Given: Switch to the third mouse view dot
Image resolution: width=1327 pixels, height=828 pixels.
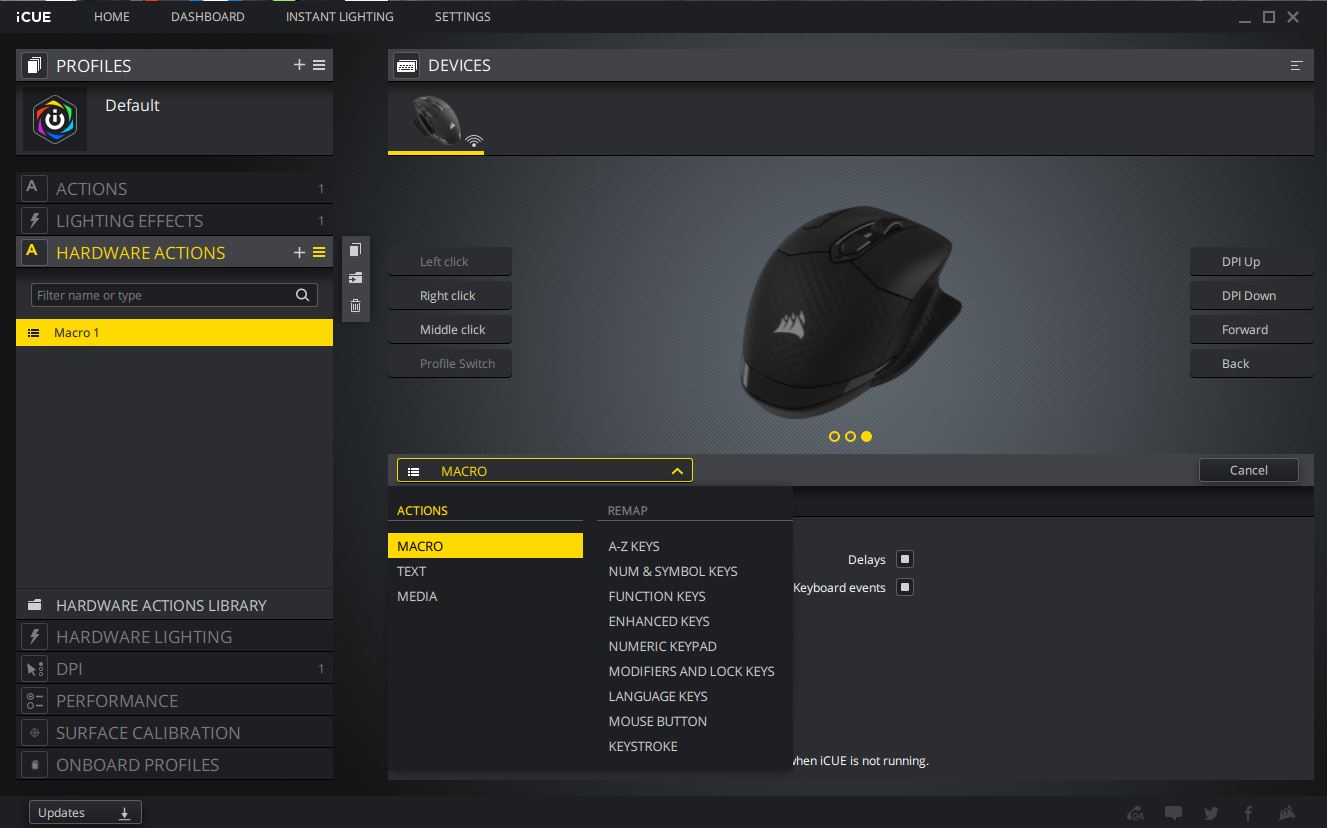Looking at the screenshot, I should click(x=866, y=436).
